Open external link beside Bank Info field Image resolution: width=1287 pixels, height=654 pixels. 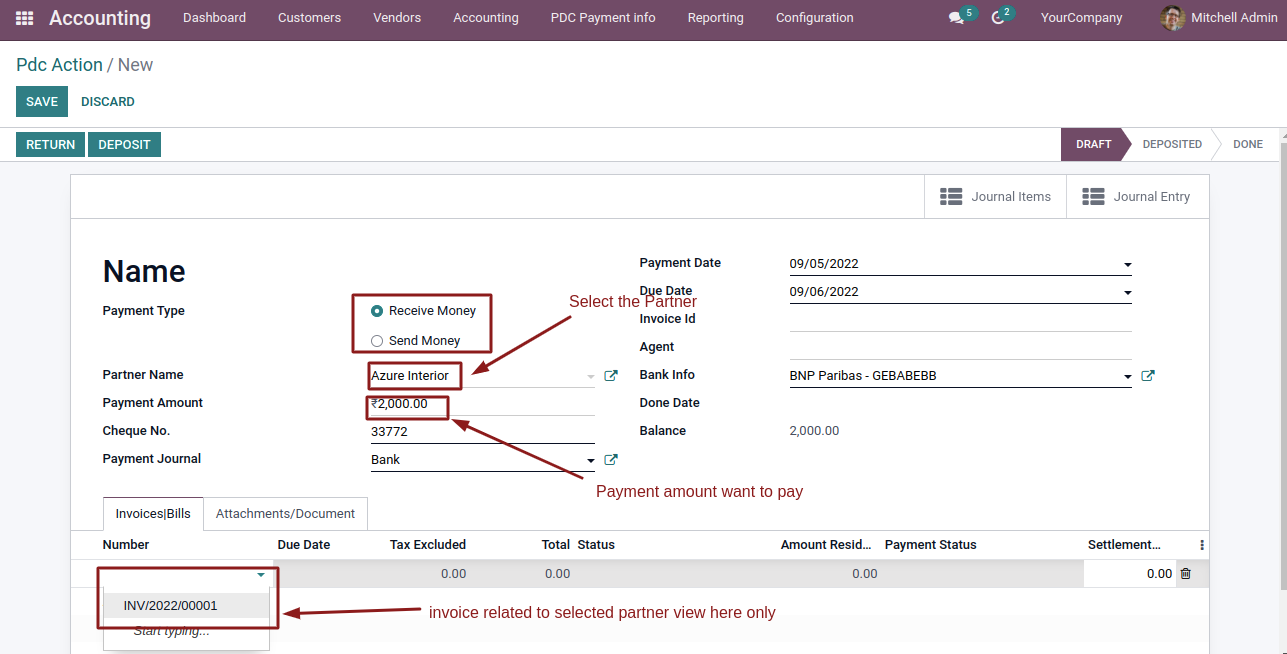(x=1148, y=376)
